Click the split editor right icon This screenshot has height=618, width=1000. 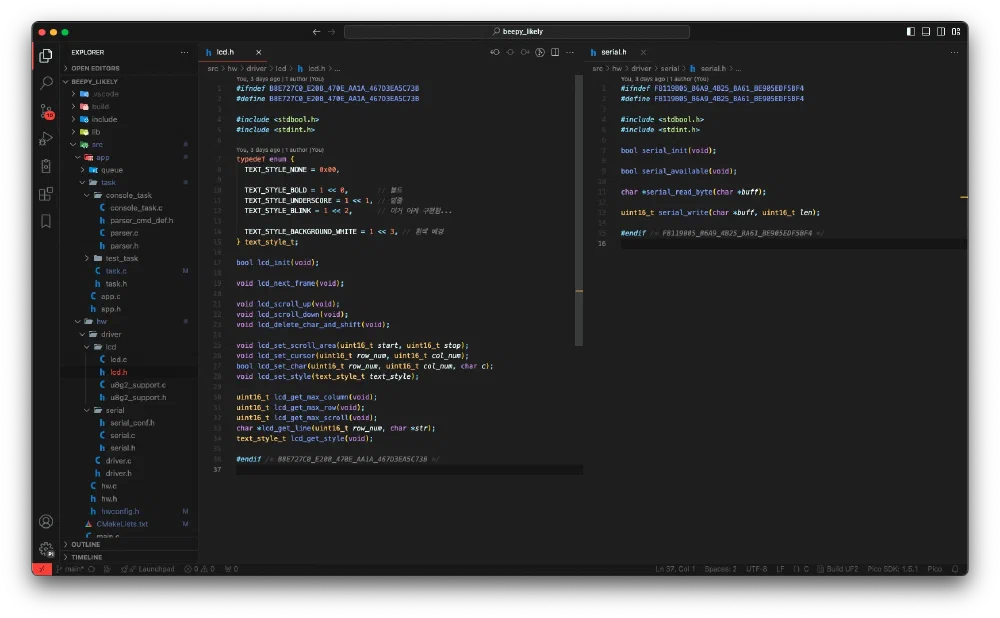(554, 52)
